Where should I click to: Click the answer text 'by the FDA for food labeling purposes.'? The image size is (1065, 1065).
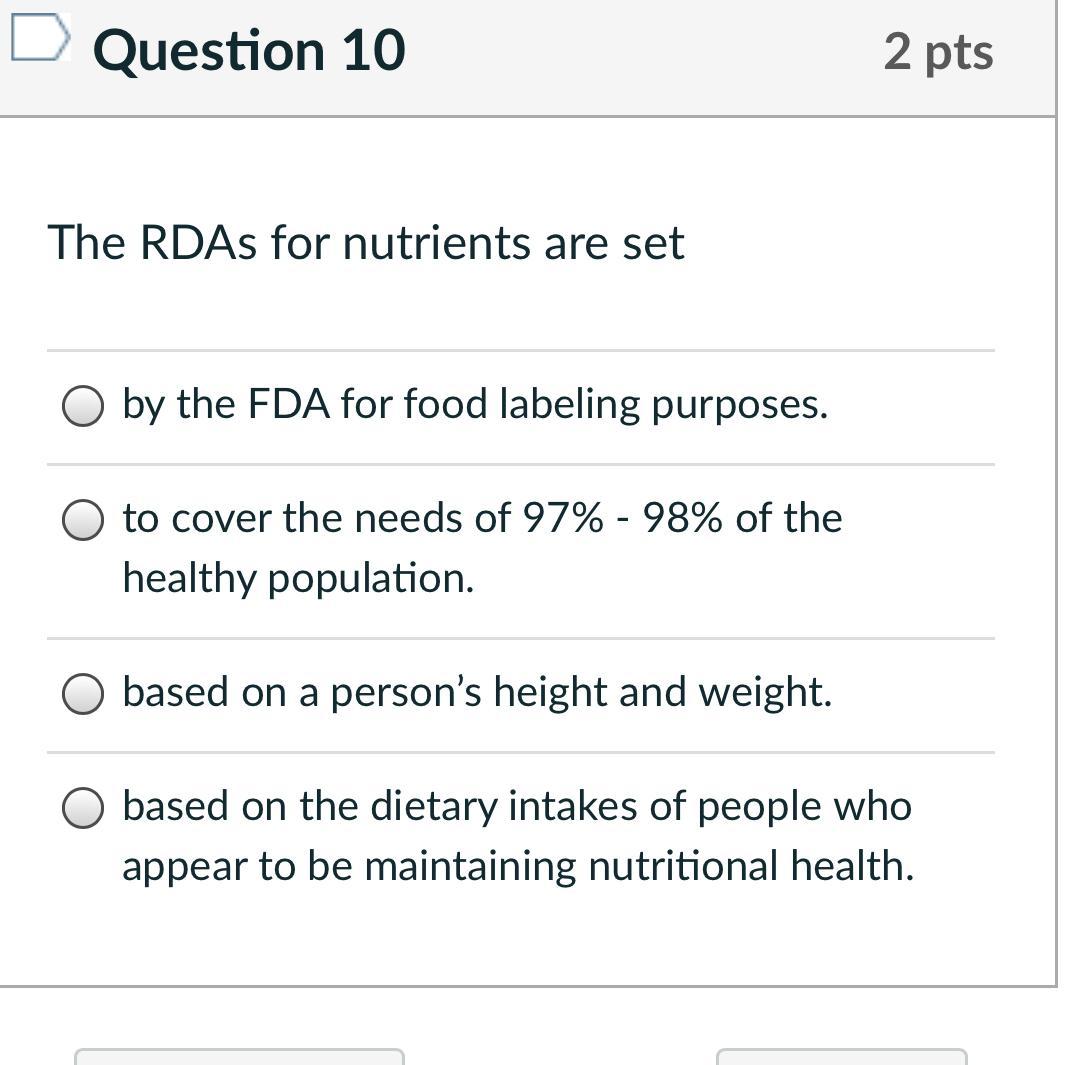pyautogui.click(x=475, y=405)
